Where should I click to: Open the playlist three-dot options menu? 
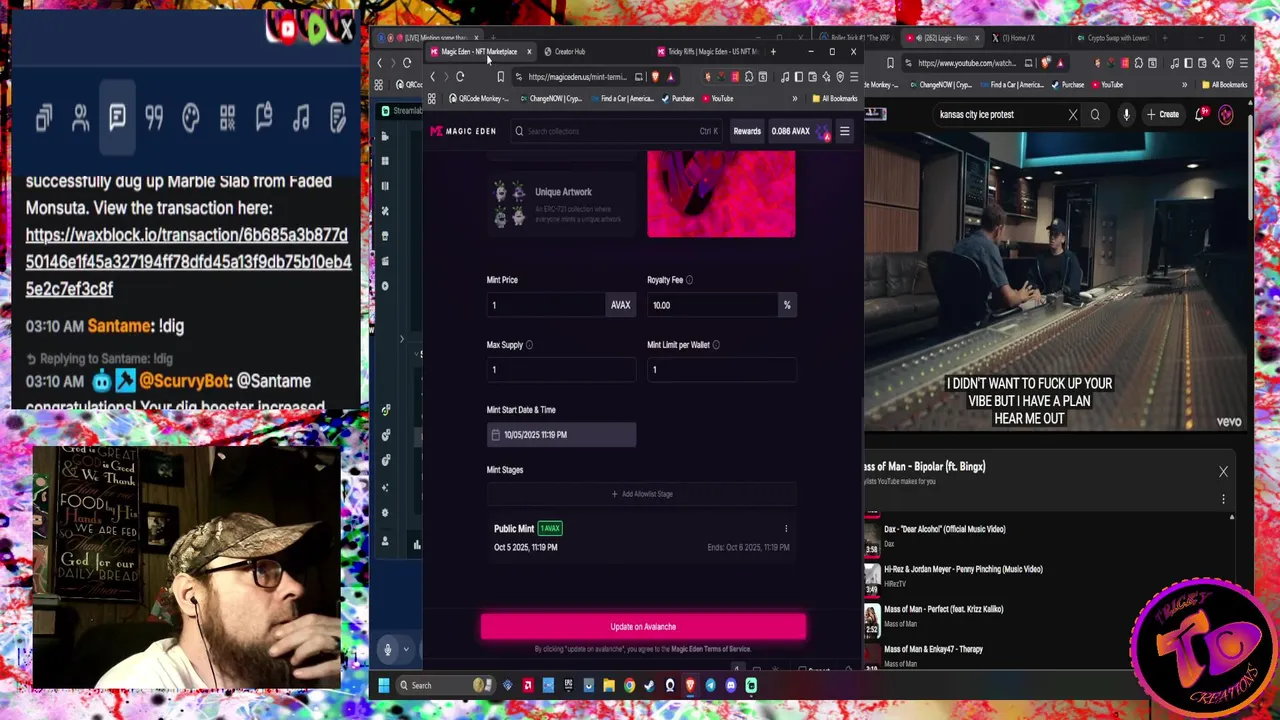coord(1223,499)
